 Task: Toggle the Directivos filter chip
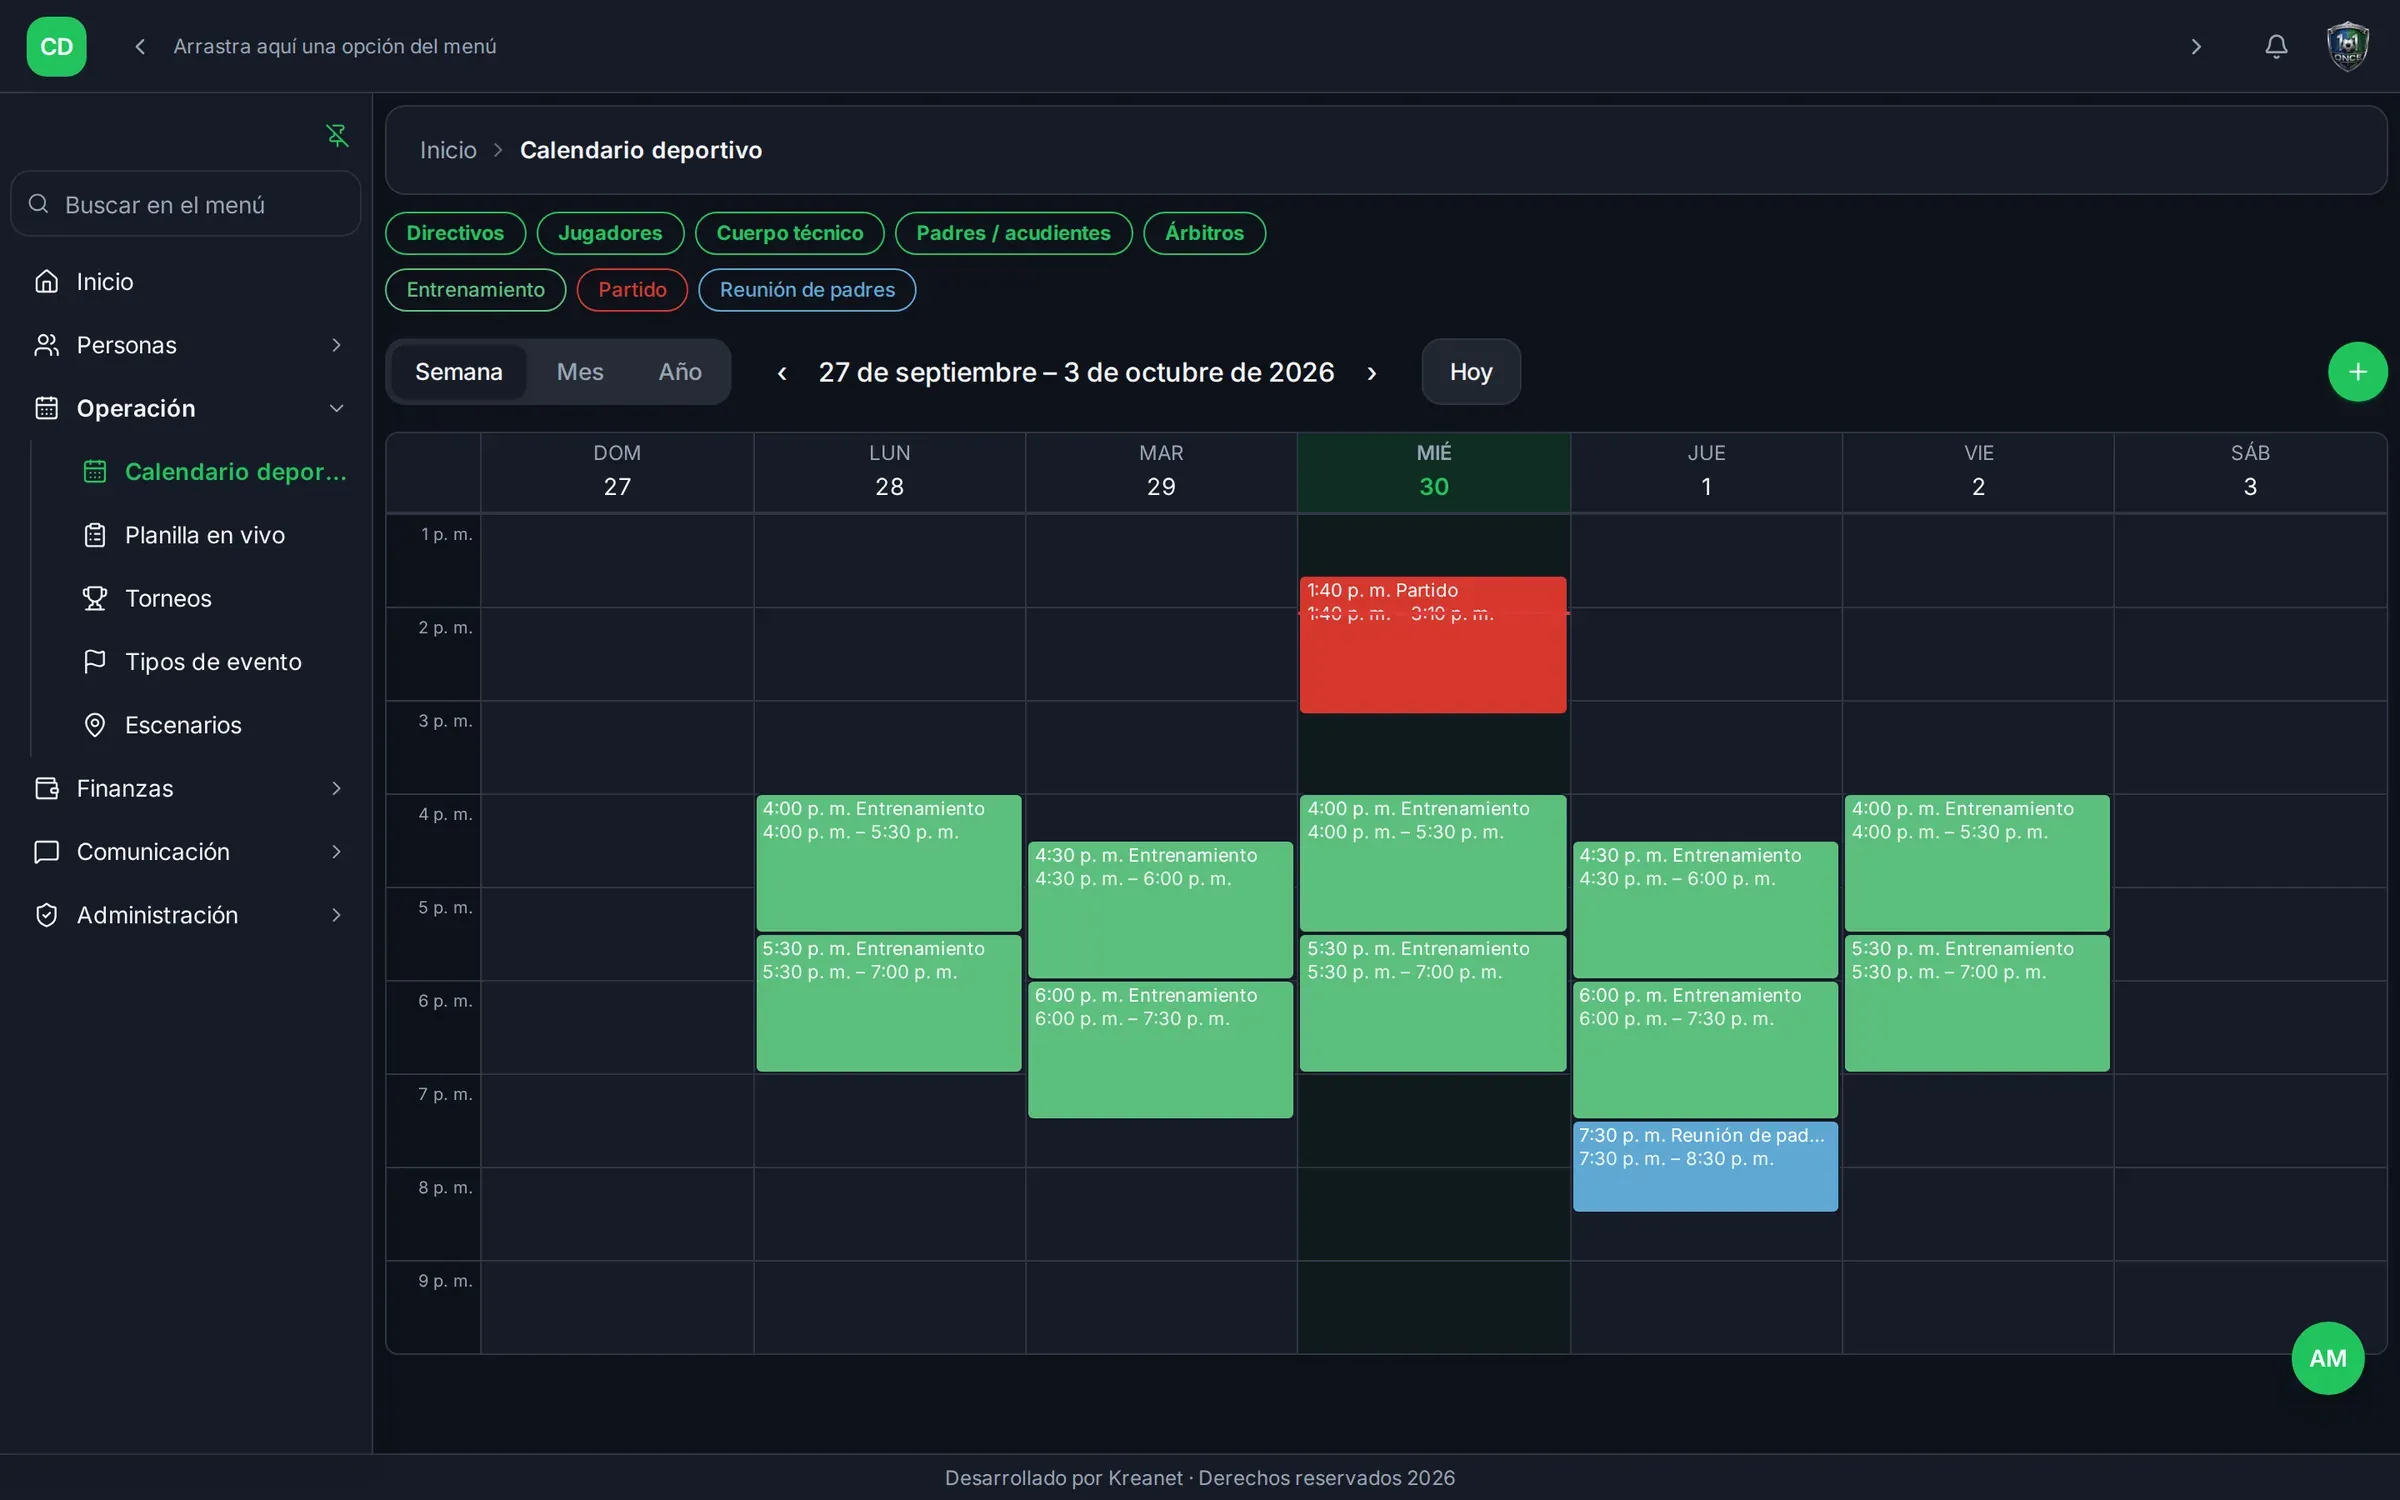tap(455, 233)
